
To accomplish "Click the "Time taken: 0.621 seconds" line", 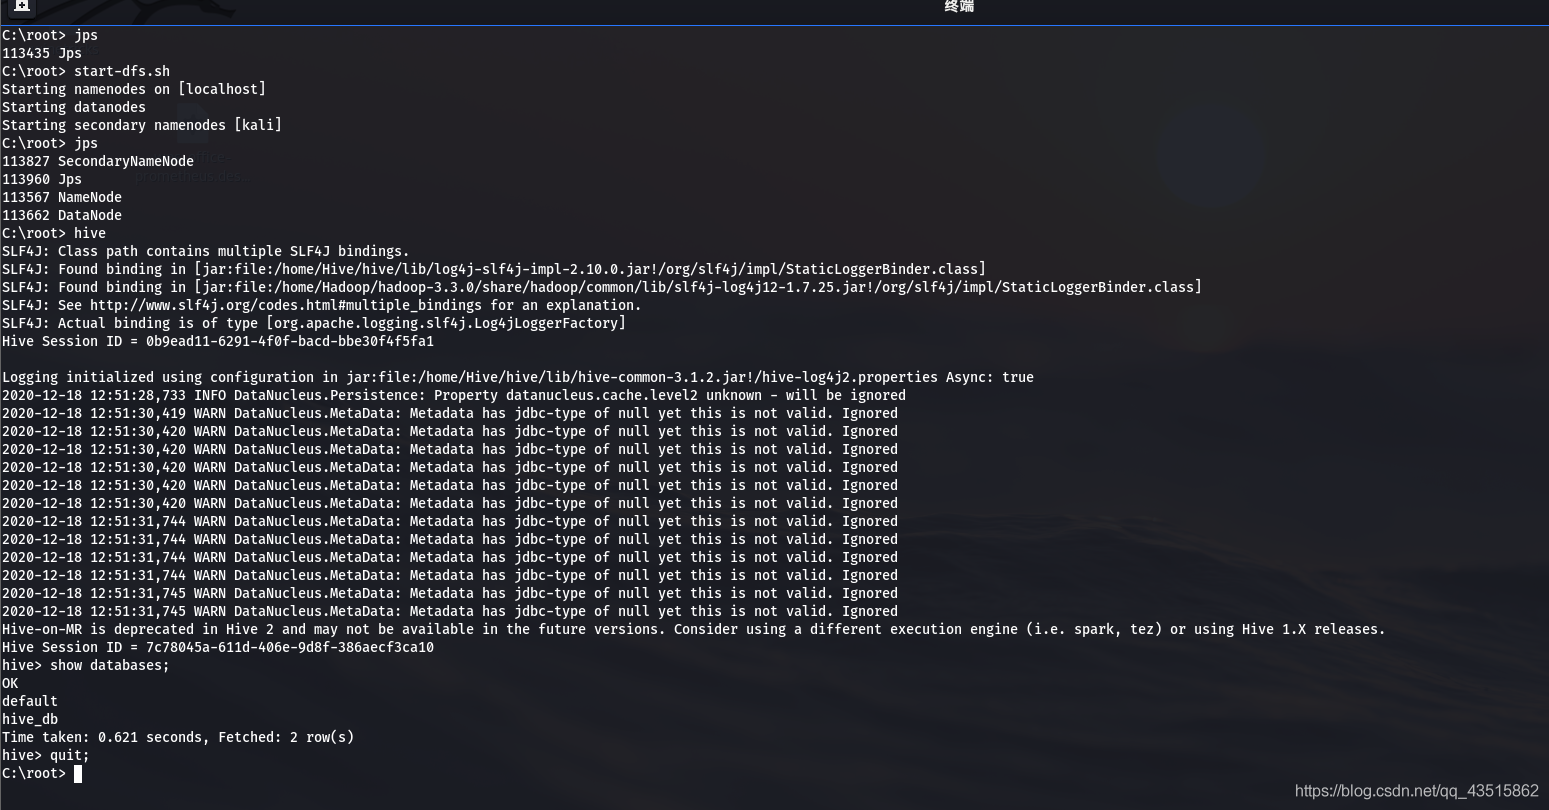I will (178, 737).
